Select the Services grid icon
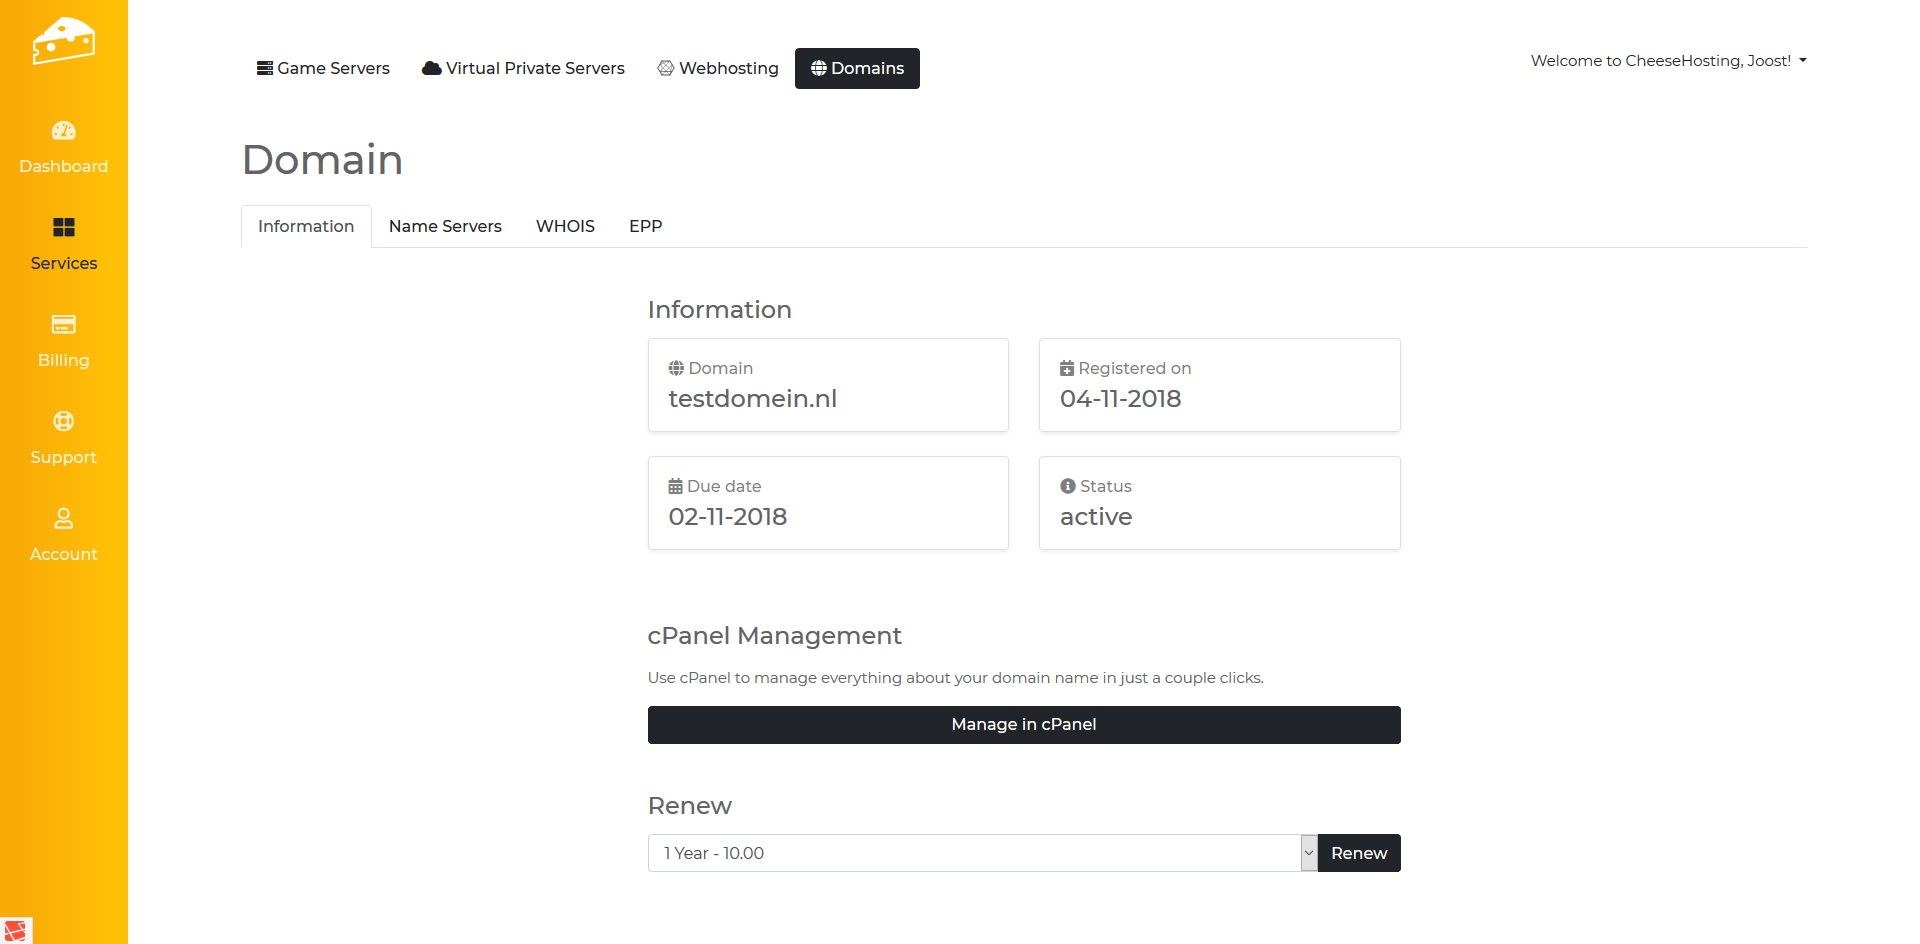This screenshot has height=944, width=1920. pyautogui.click(x=63, y=228)
